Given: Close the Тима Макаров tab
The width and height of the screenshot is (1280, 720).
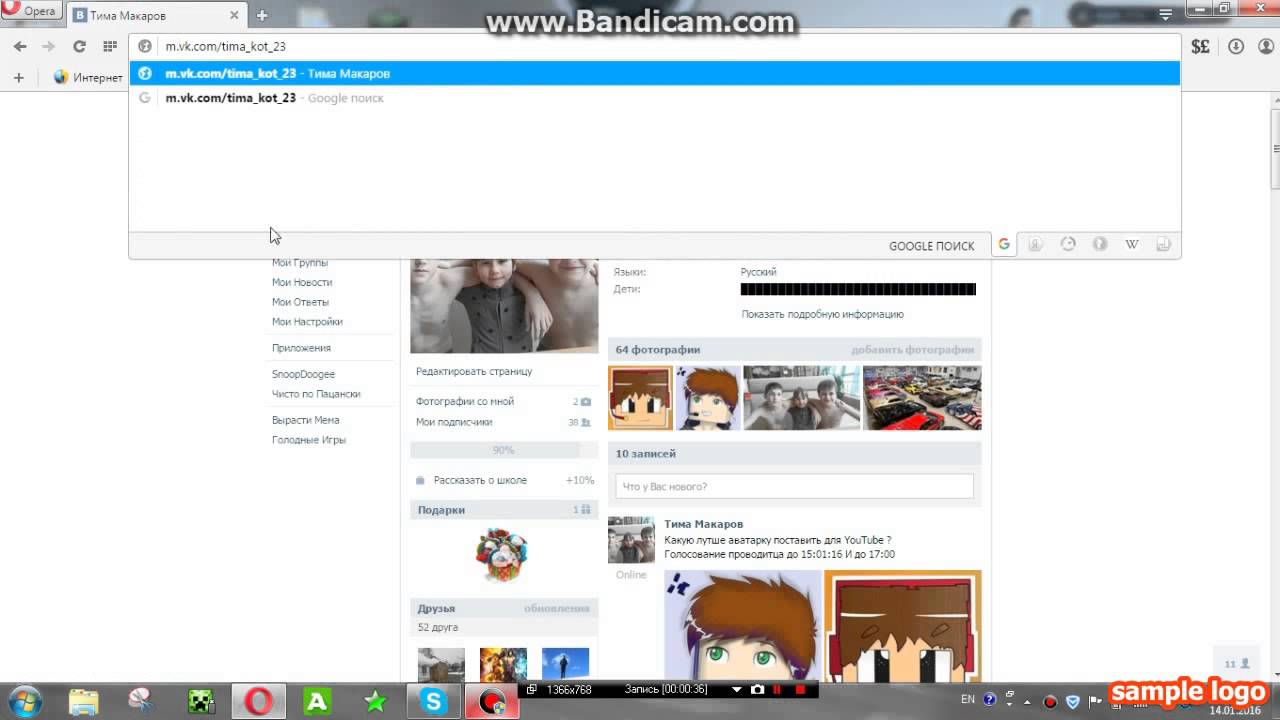Looking at the screenshot, I should [235, 15].
